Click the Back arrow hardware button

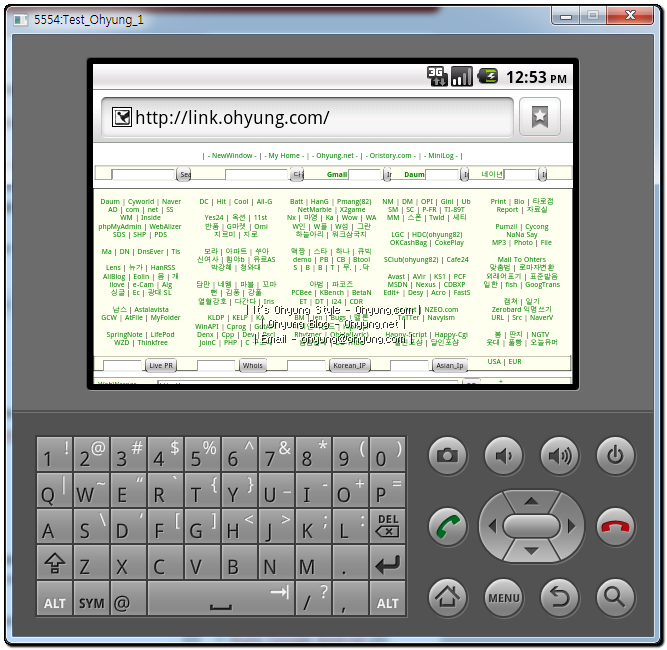[560, 597]
